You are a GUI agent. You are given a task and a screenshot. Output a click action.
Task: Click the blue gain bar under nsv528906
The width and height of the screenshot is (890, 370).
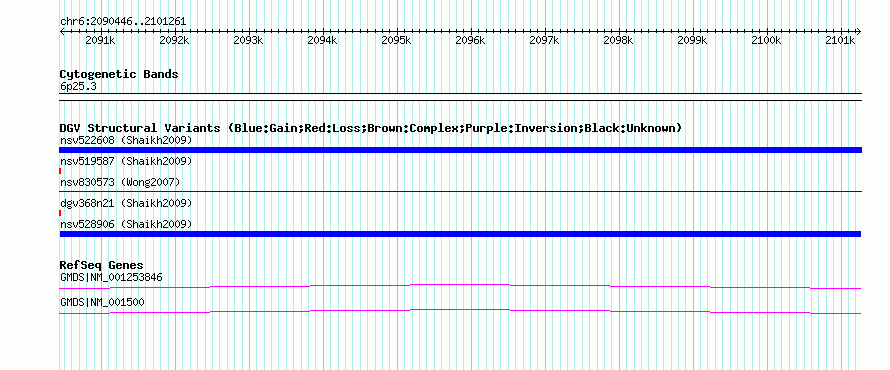[460, 234]
